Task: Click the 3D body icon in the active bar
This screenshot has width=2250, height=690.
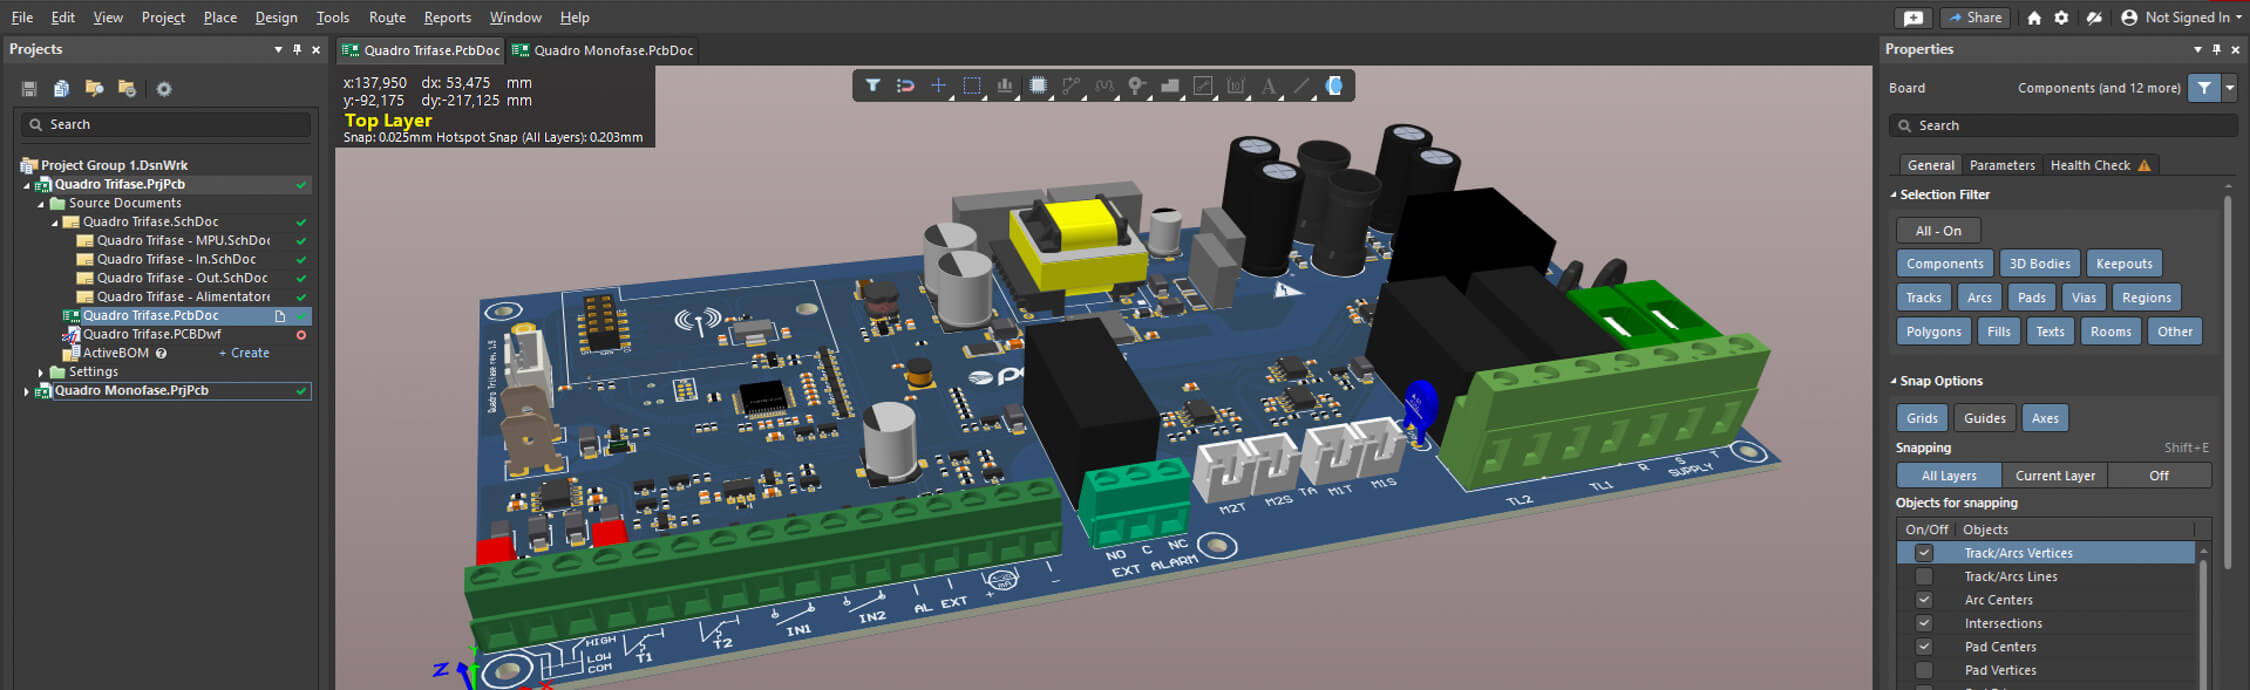Action: pyautogui.click(x=1334, y=86)
